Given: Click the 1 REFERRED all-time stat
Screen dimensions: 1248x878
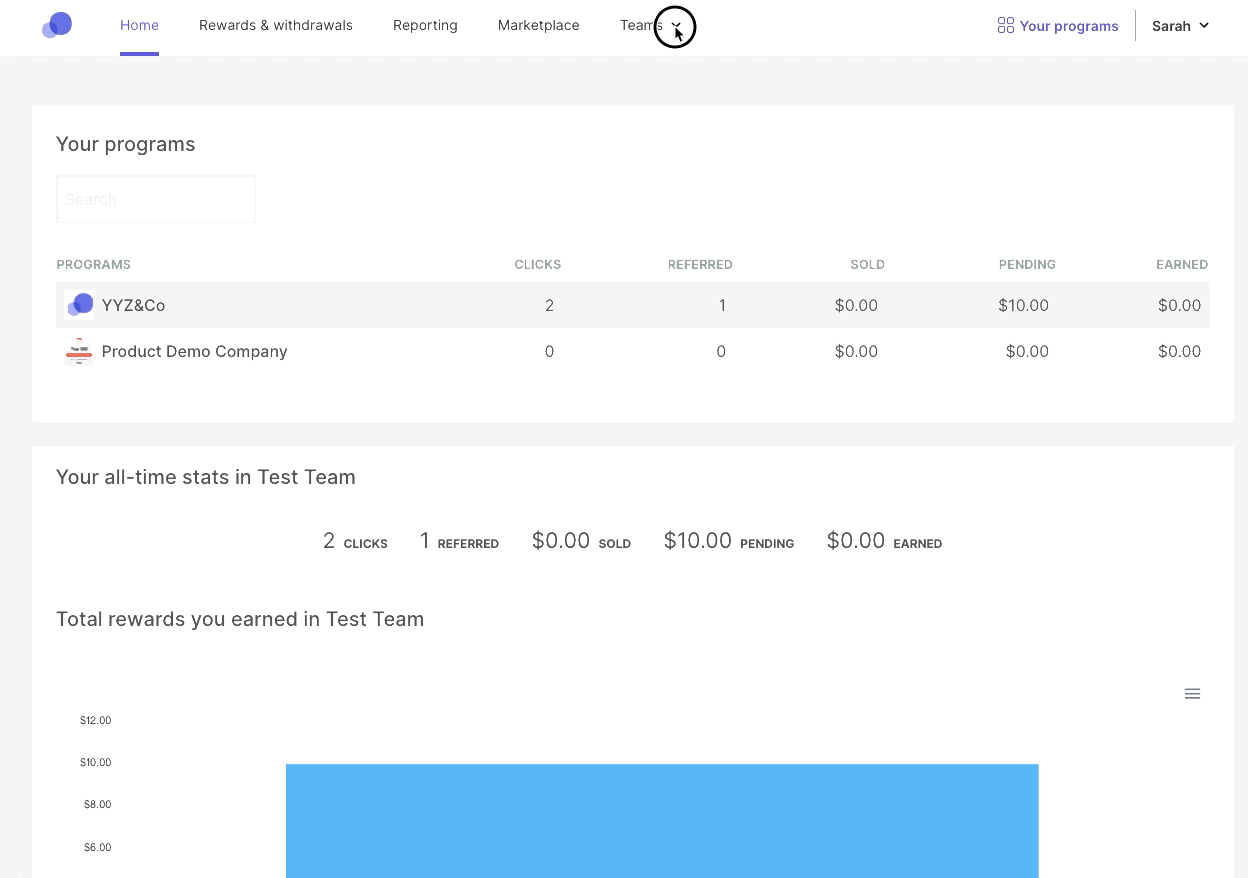Looking at the screenshot, I should click(459, 541).
